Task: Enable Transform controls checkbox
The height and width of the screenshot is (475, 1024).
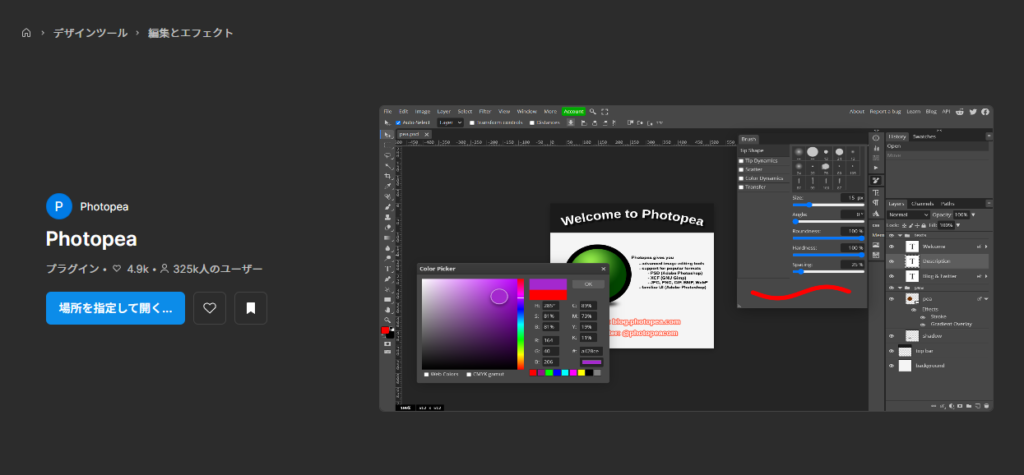Action: [472, 123]
